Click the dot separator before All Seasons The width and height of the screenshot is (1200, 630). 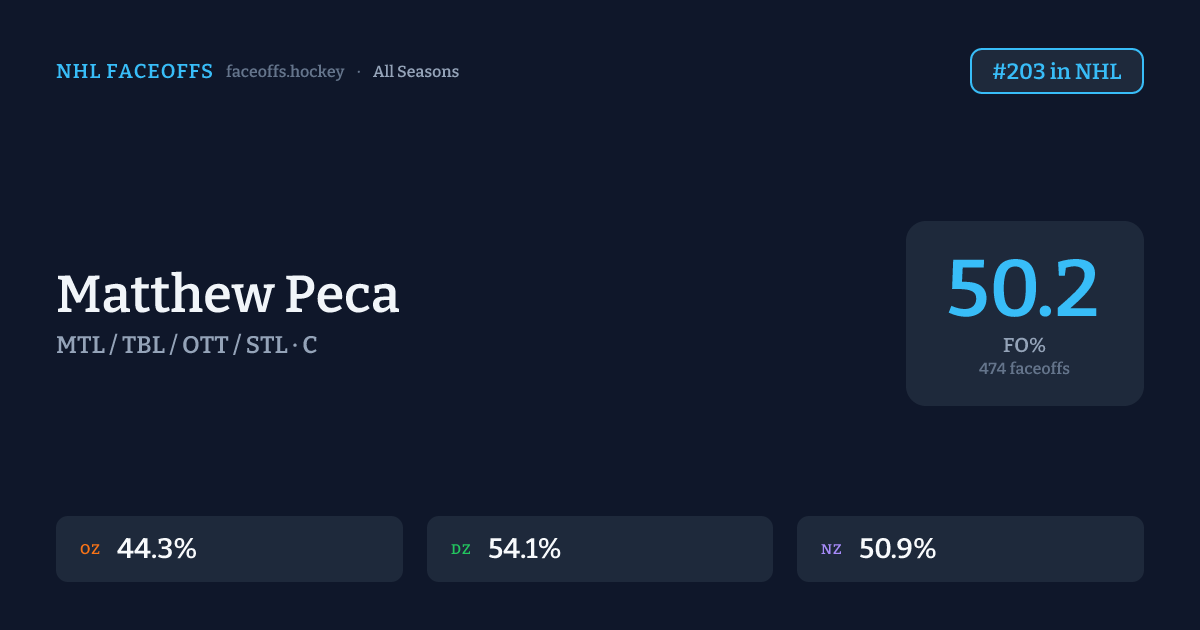point(359,72)
